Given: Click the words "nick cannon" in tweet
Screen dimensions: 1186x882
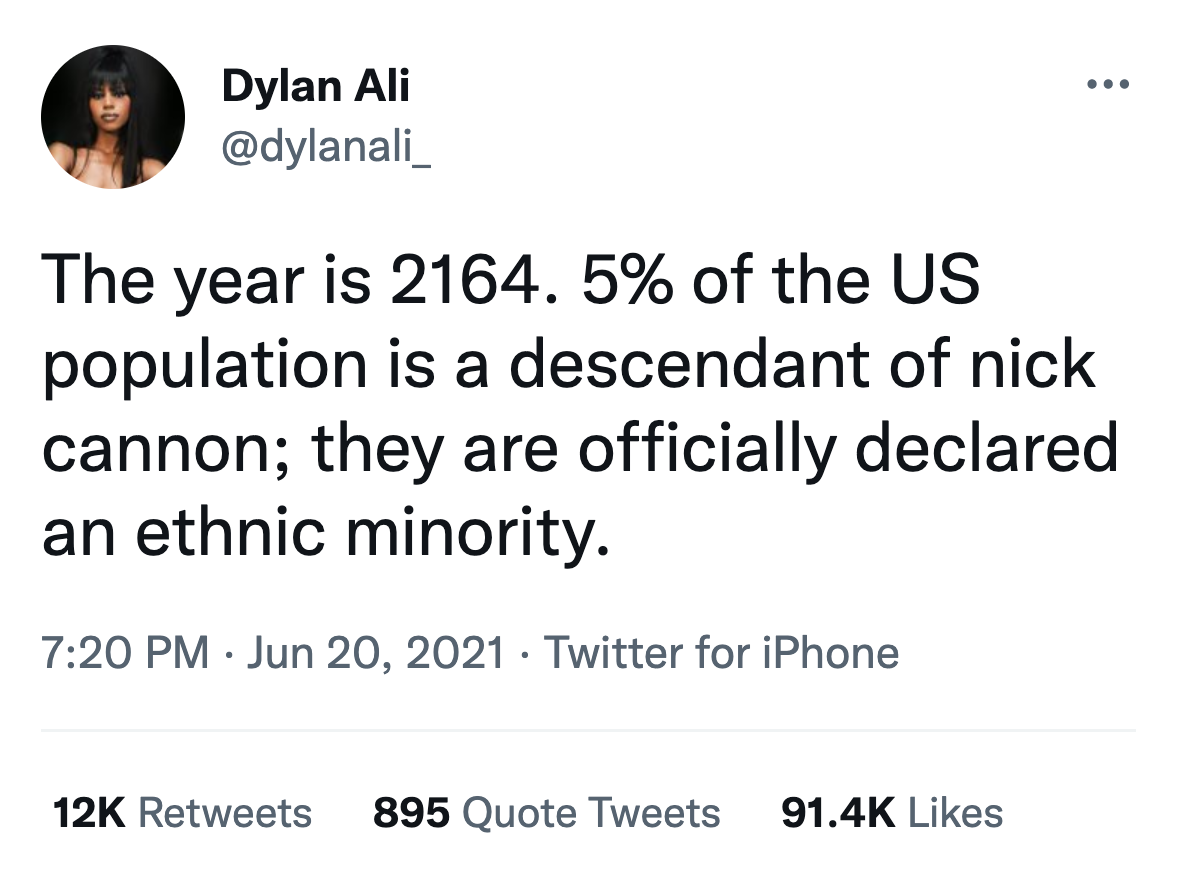Looking at the screenshot, I should [x=1041, y=365].
